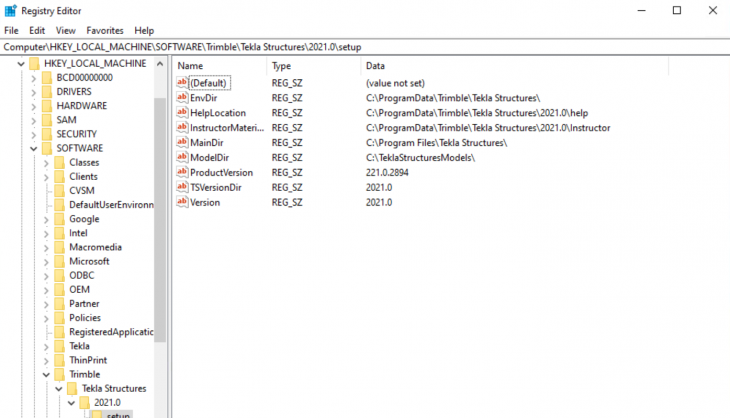The width and height of the screenshot is (730, 418).
Task: Click the folder icon beside Google
Action: tap(59, 219)
